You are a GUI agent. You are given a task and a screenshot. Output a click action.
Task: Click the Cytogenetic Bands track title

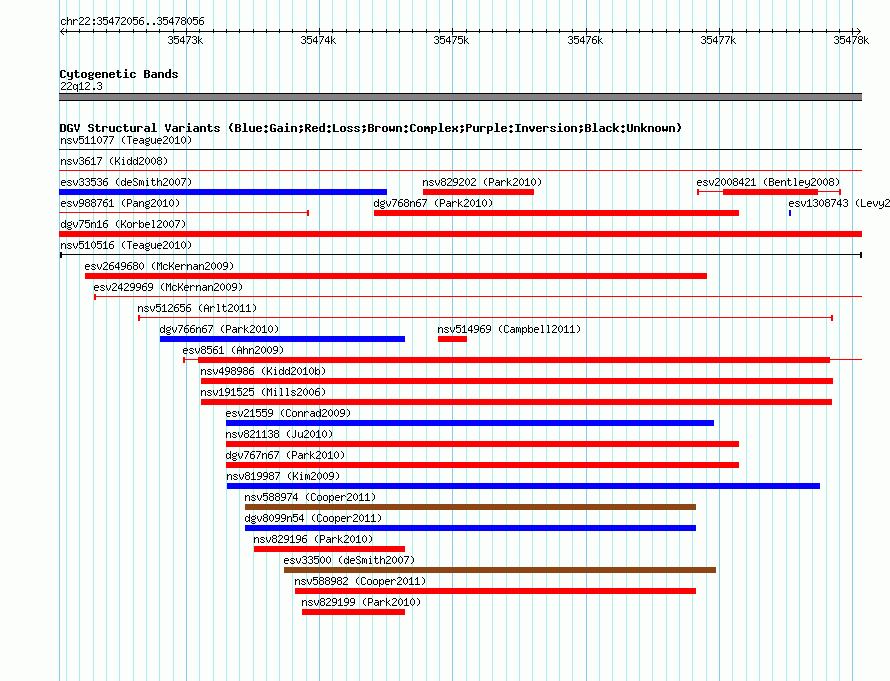click(x=119, y=74)
